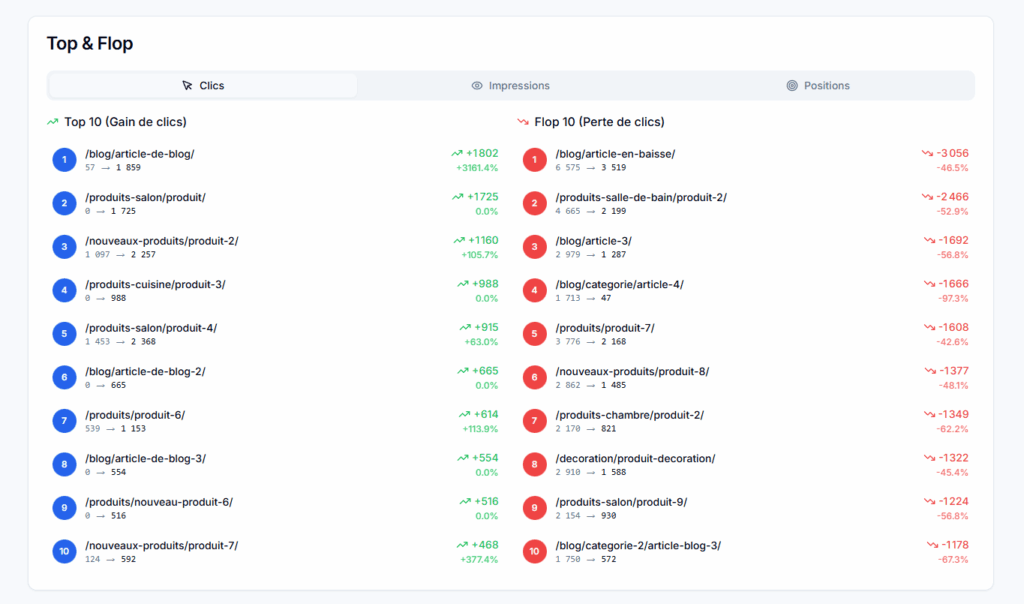Select the Positions tab
The height and width of the screenshot is (604, 1024).
(x=818, y=86)
